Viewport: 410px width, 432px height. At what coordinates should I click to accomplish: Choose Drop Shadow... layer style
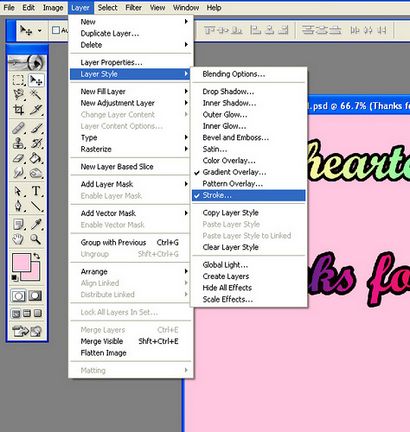point(249,91)
